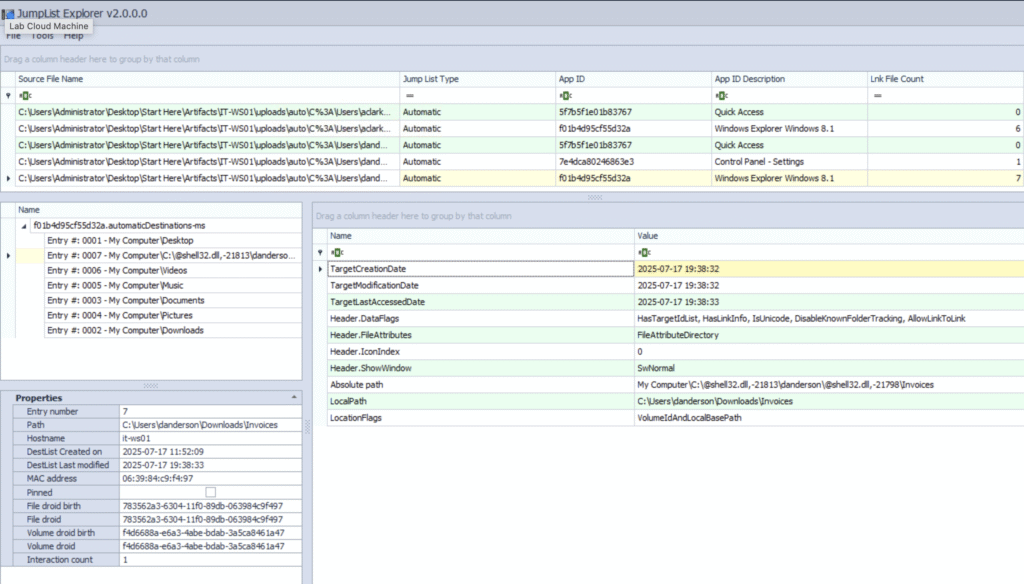The height and width of the screenshot is (584, 1024).
Task: Click the App ID Description filter condition icon
Action: point(721,95)
